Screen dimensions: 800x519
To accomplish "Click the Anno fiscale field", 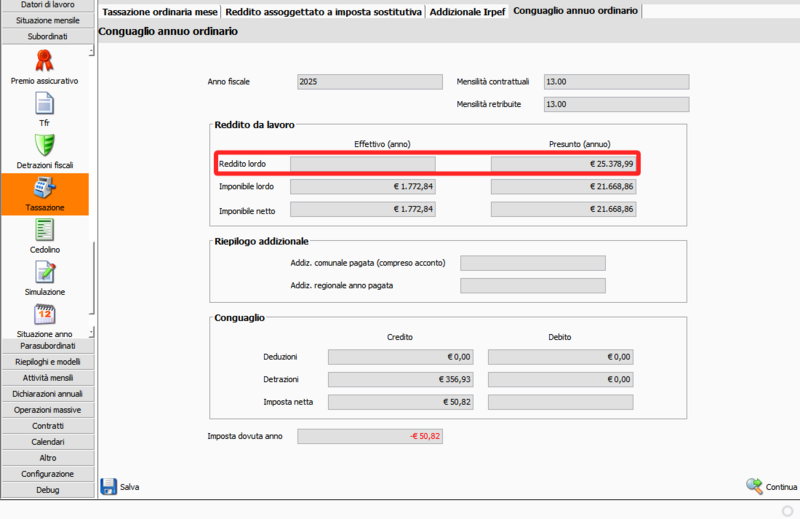I will (369, 82).
